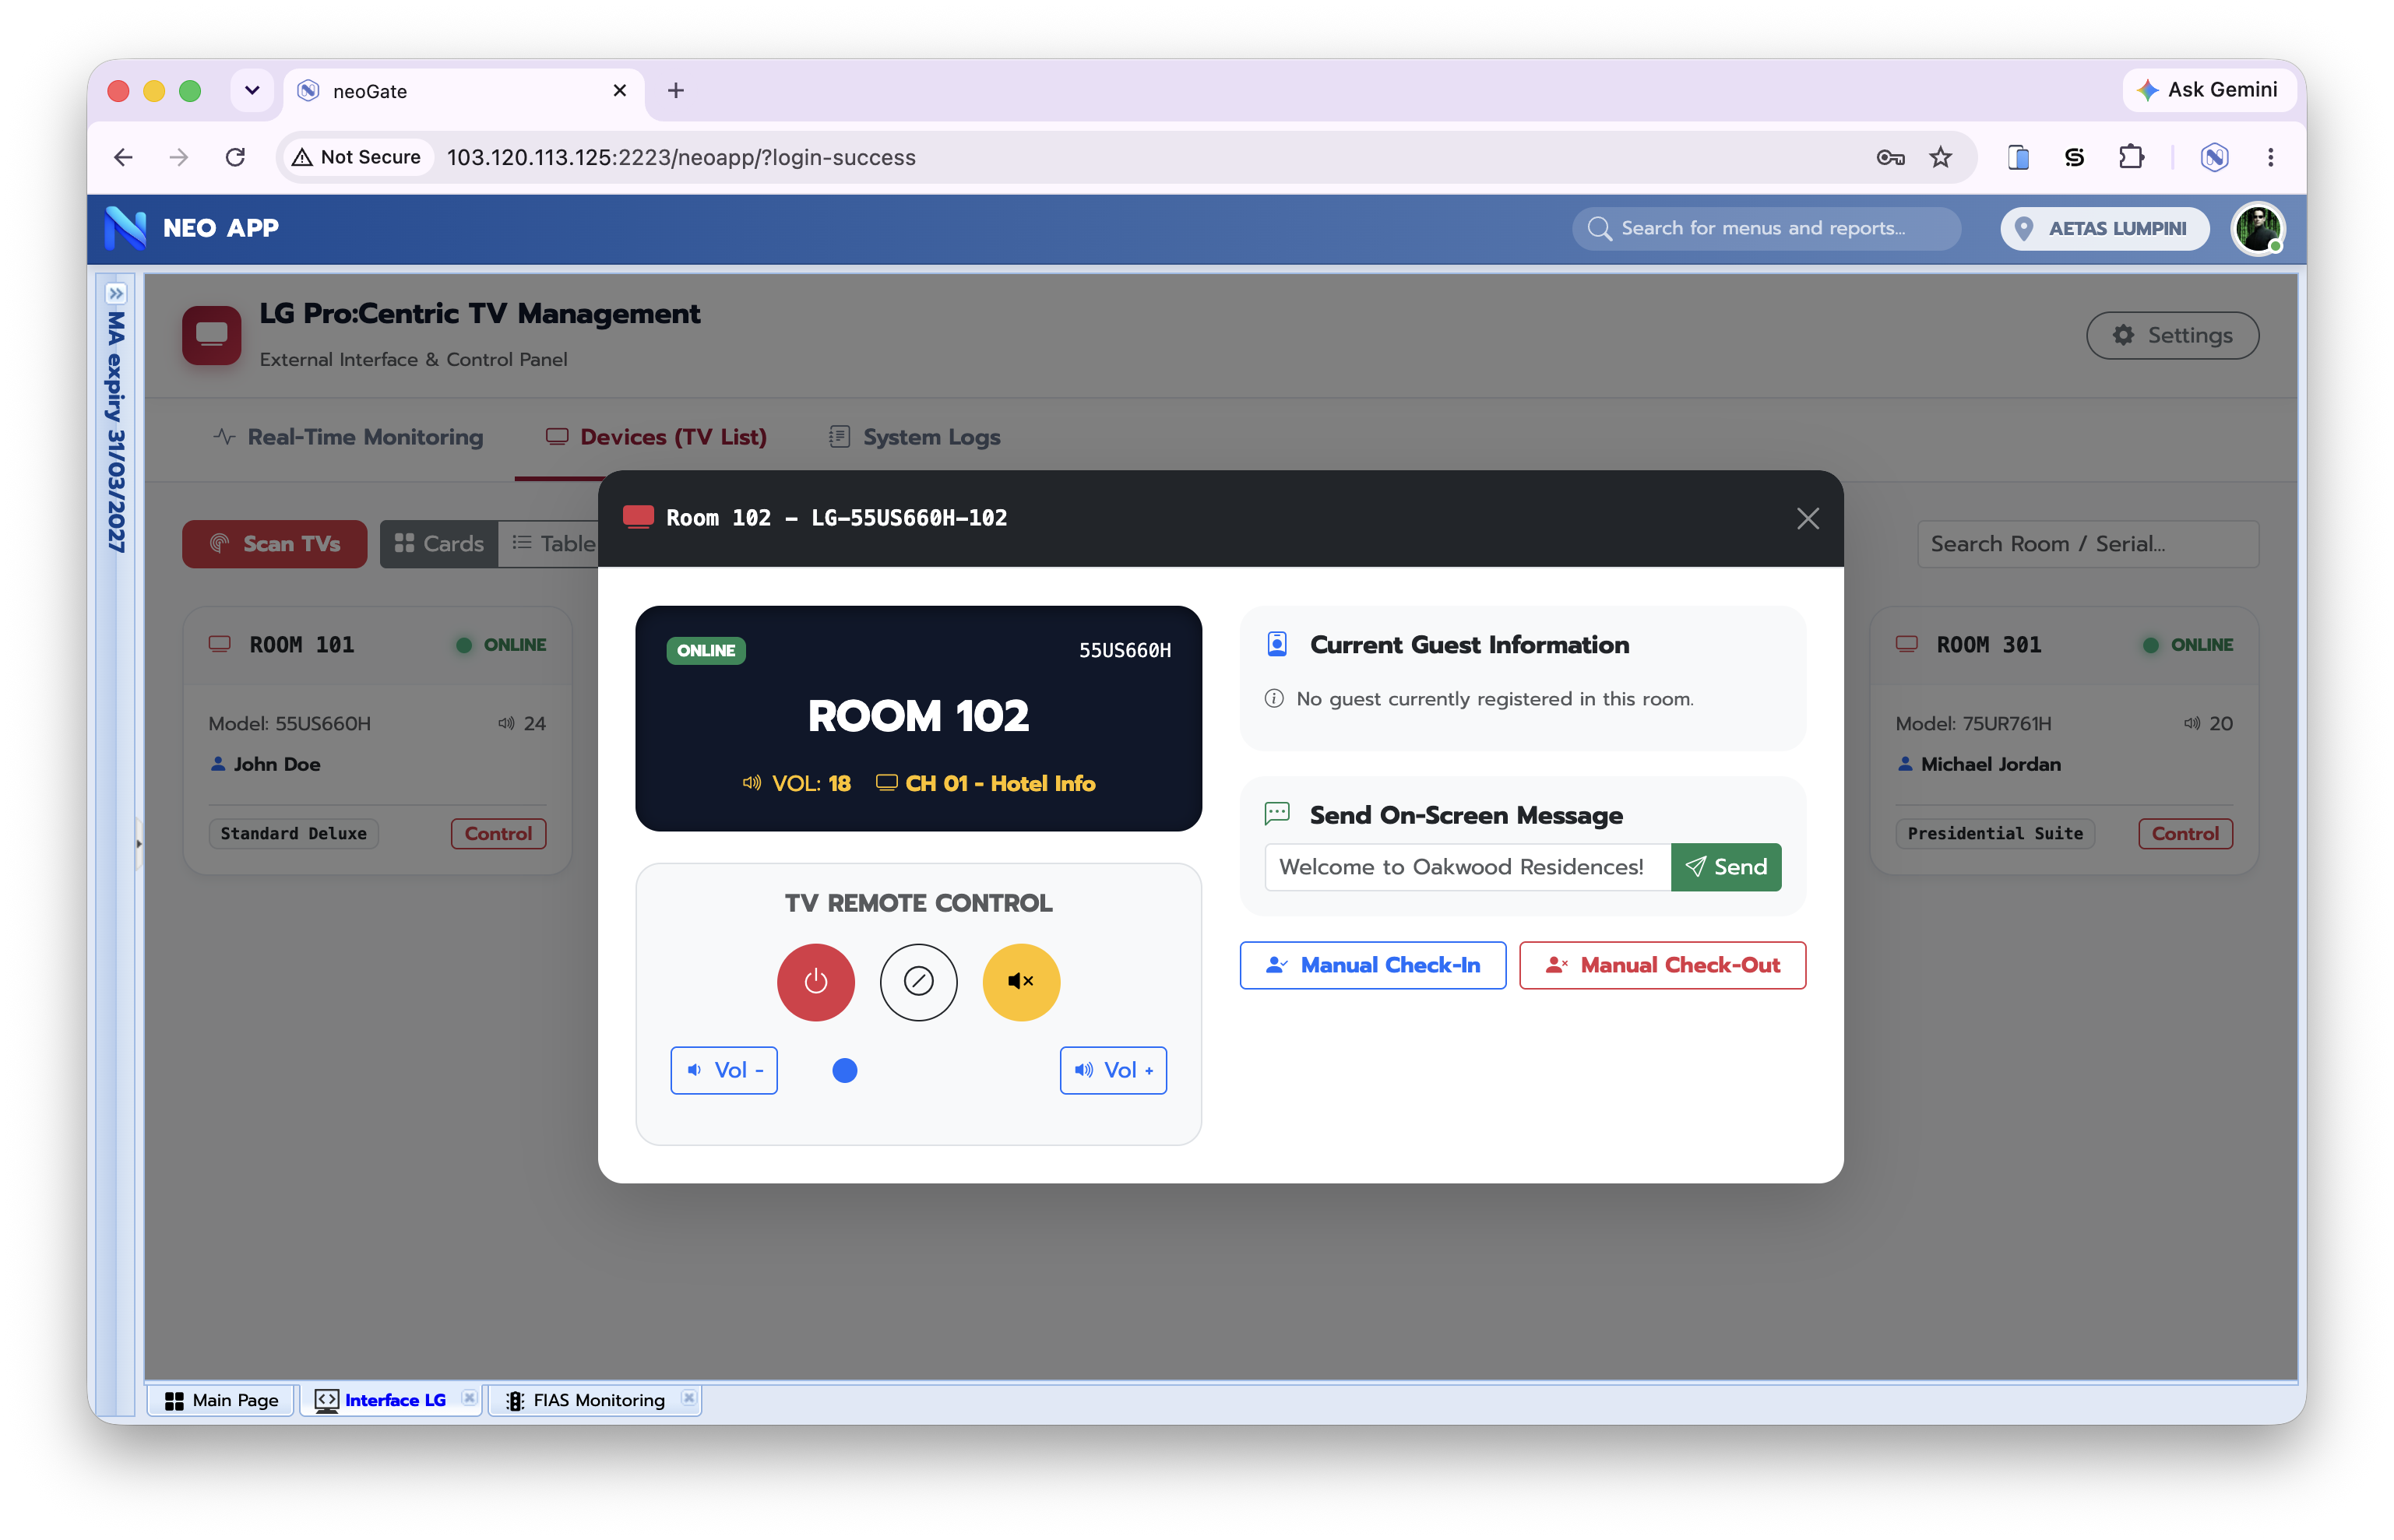Open the Main Page bottom tab
2394x1540 pixels.
[221, 1399]
